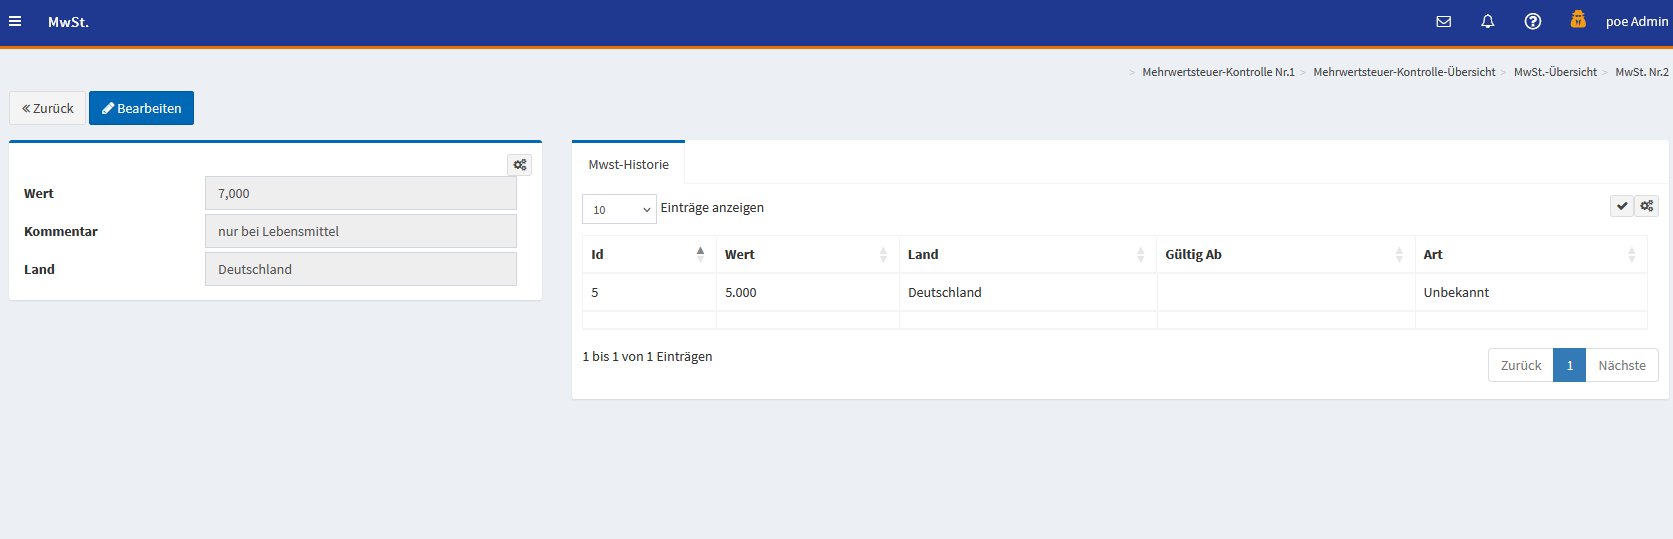Click the checkmark icon above the table
The height and width of the screenshot is (539, 1673).
[x=1622, y=206]
